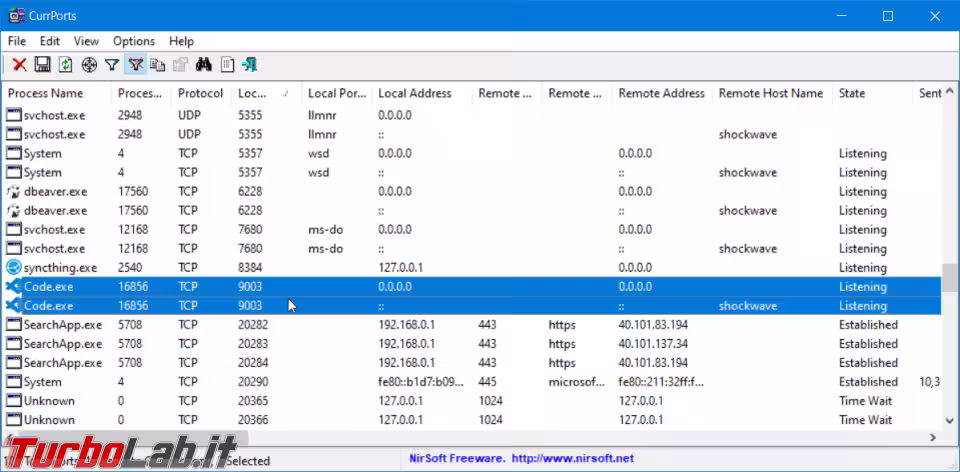Click the 8384 local port cell
The height and width of the screenshot is (472, 960).
pyautogui.click(x=250, y=268)
